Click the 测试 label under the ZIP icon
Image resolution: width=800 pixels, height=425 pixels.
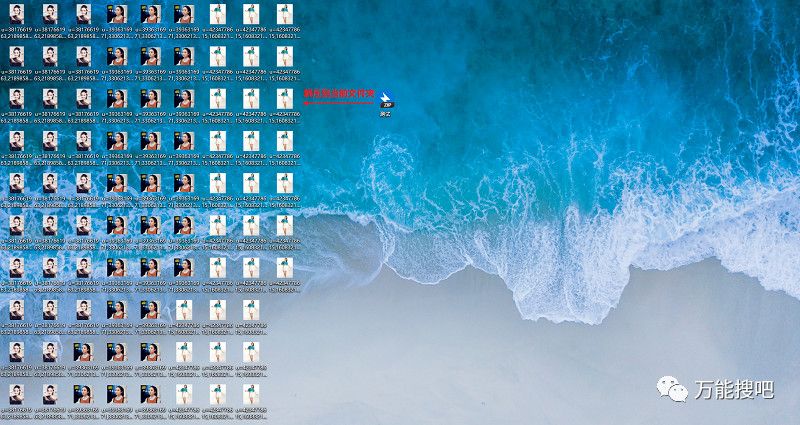click(x=386, y=115)
